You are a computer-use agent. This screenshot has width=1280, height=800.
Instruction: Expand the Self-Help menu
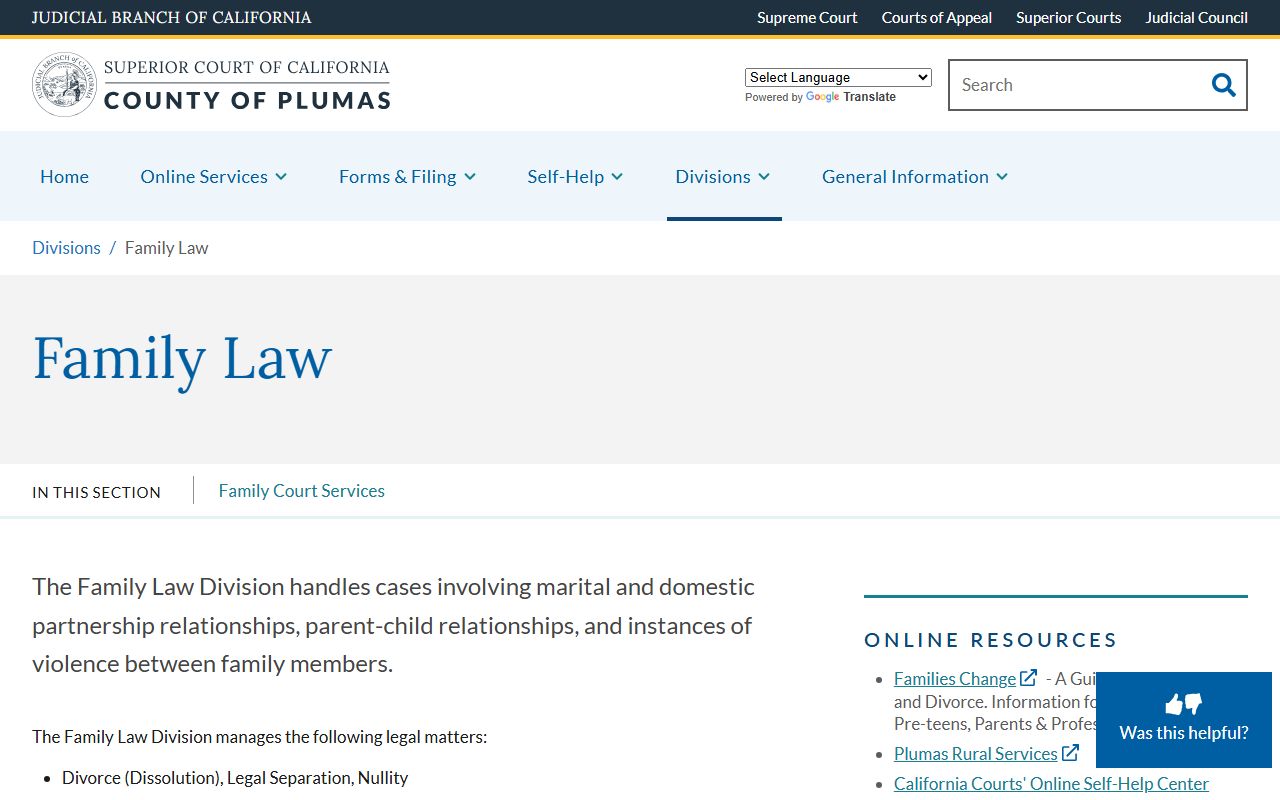(x=575, y=176)
